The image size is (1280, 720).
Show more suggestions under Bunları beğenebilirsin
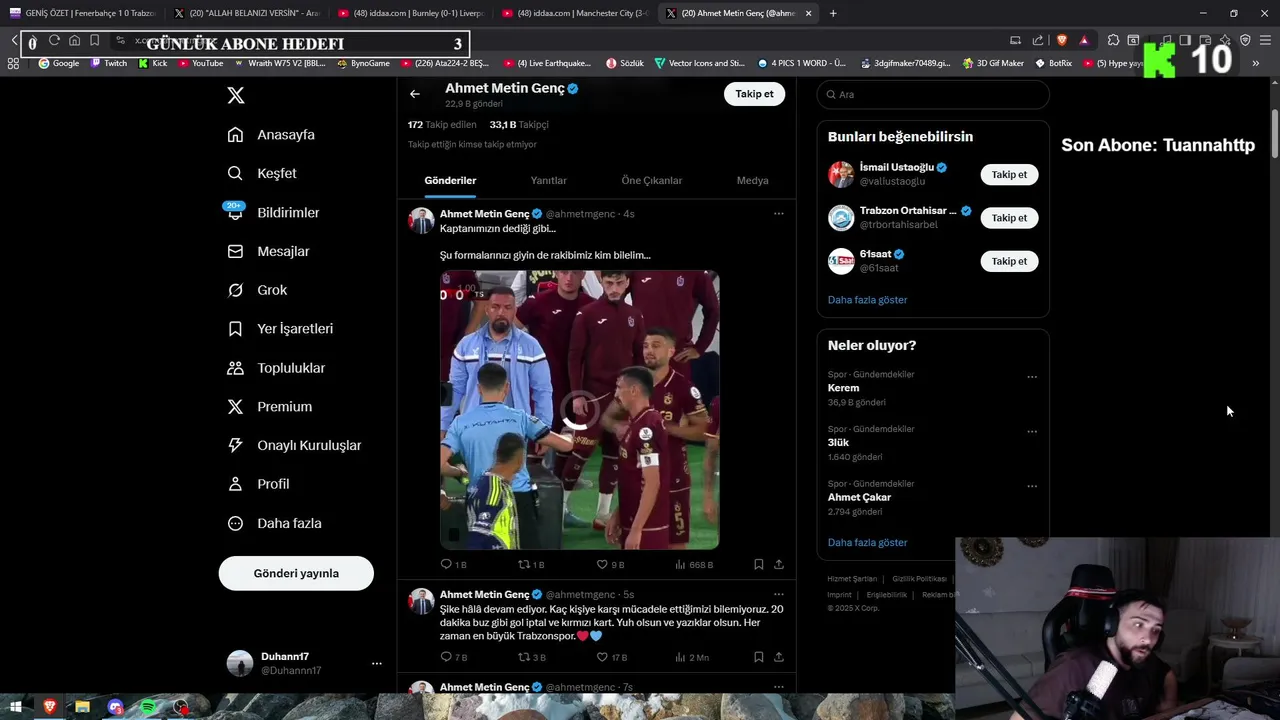tap(867, 300)
